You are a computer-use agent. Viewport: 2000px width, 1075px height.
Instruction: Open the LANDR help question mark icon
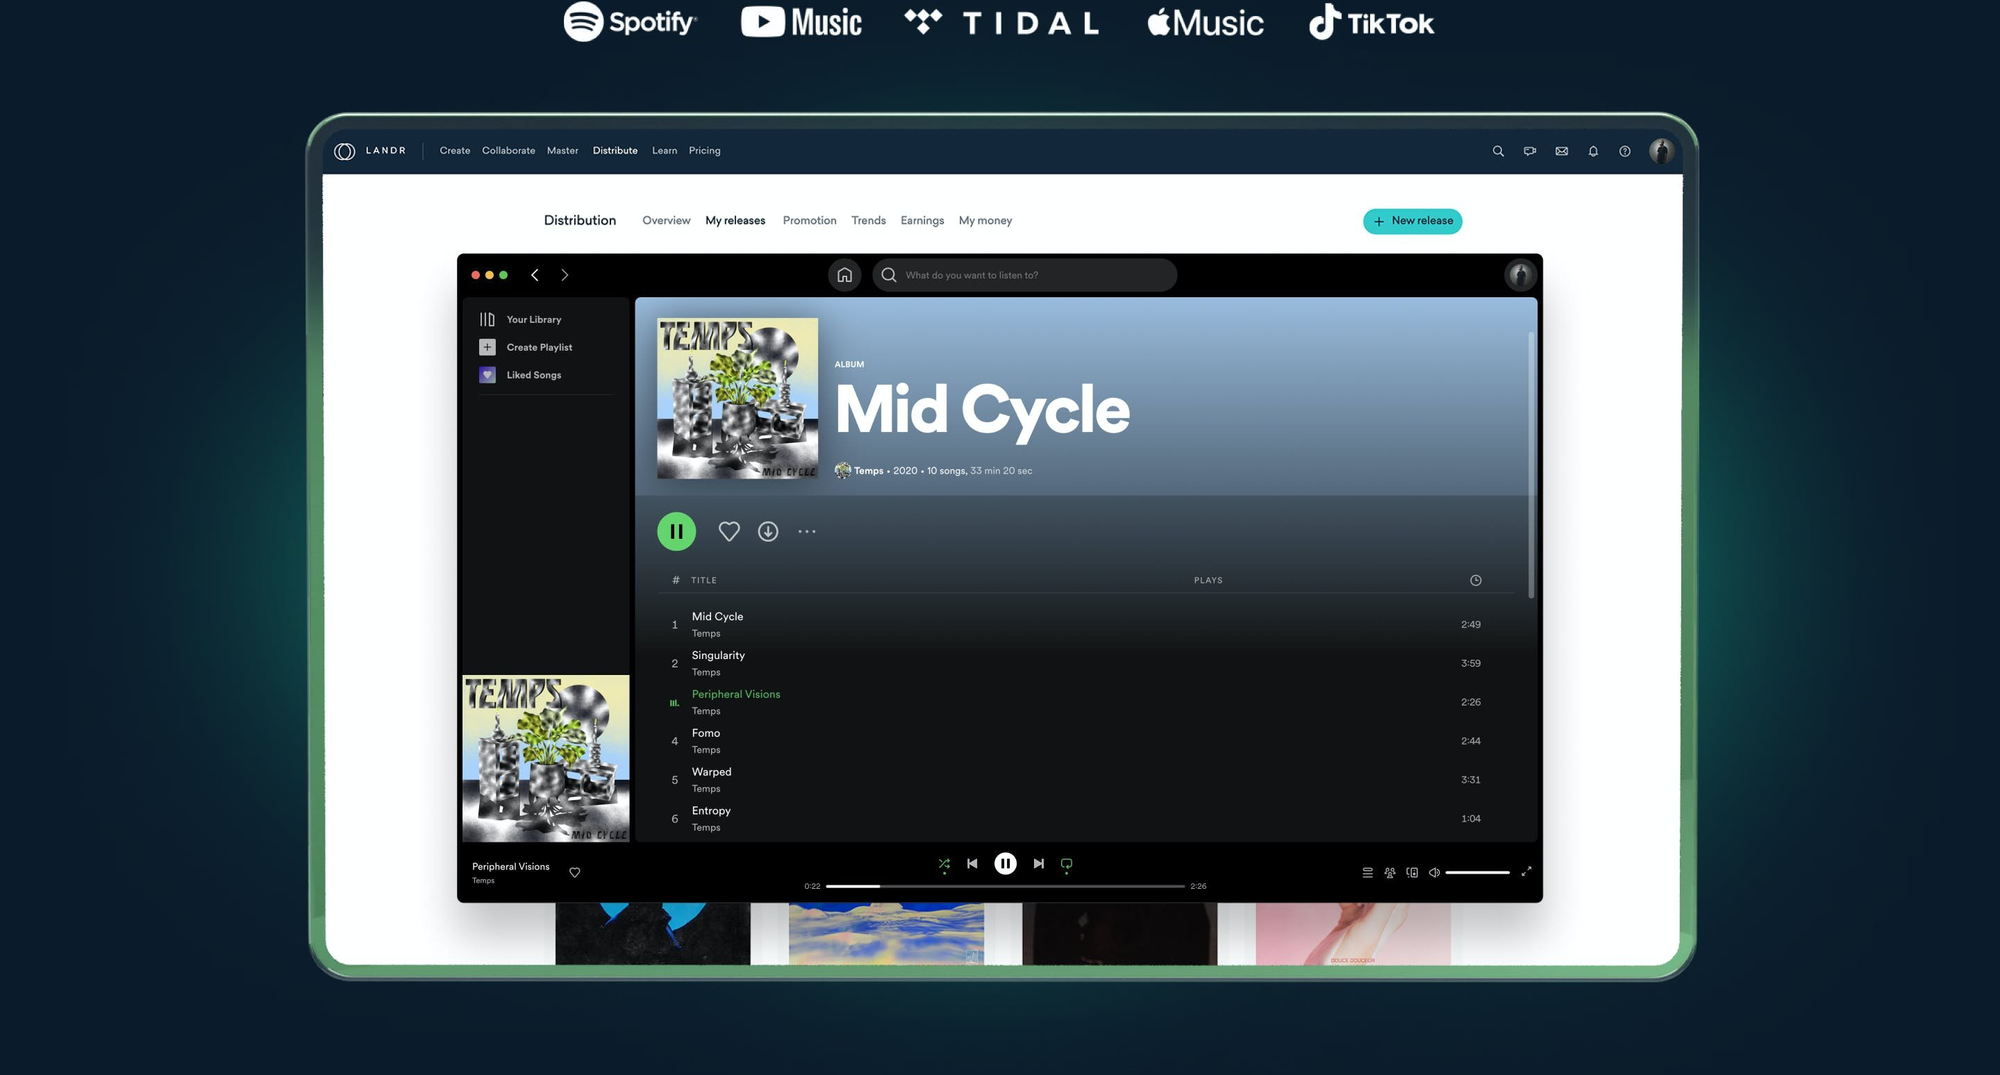[x=1625, y=151]
